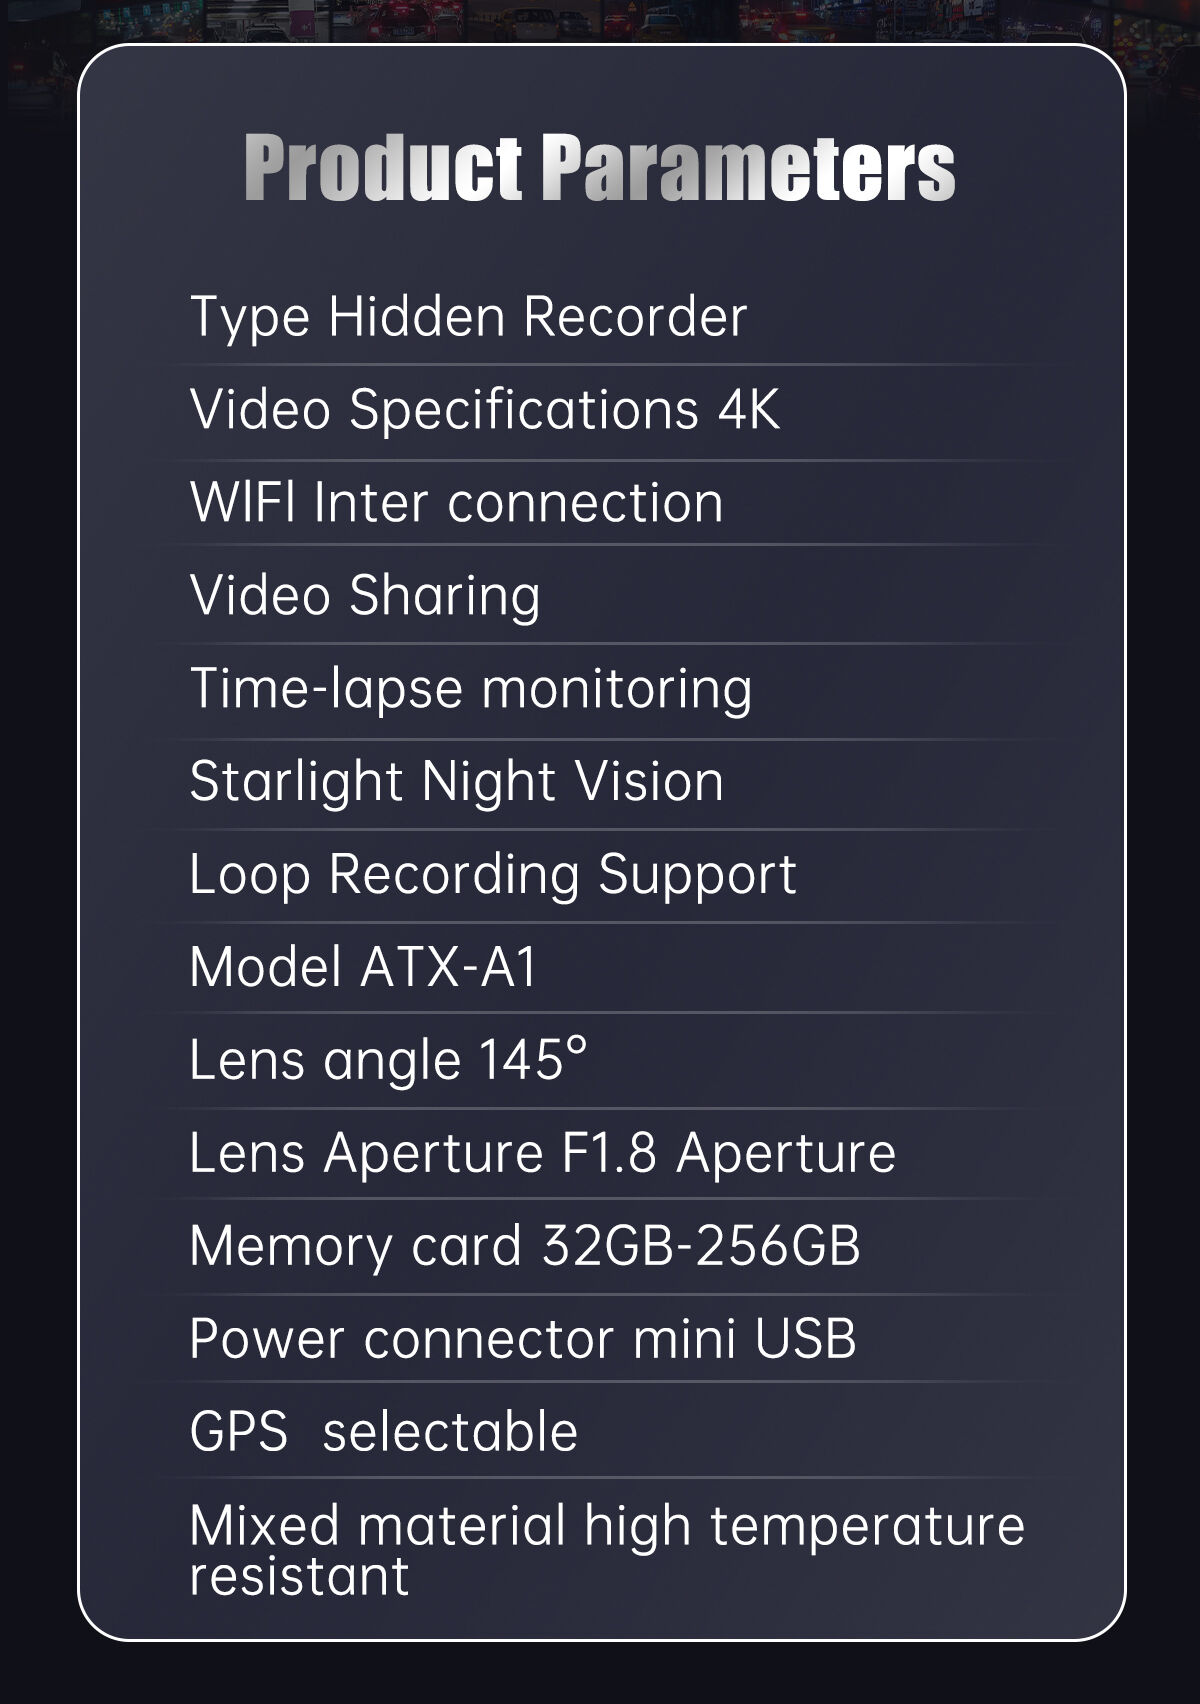This screenshot has height=1704, width=1200.
Task: Click the Lens angle label
Action: (x=324, y=1060)
